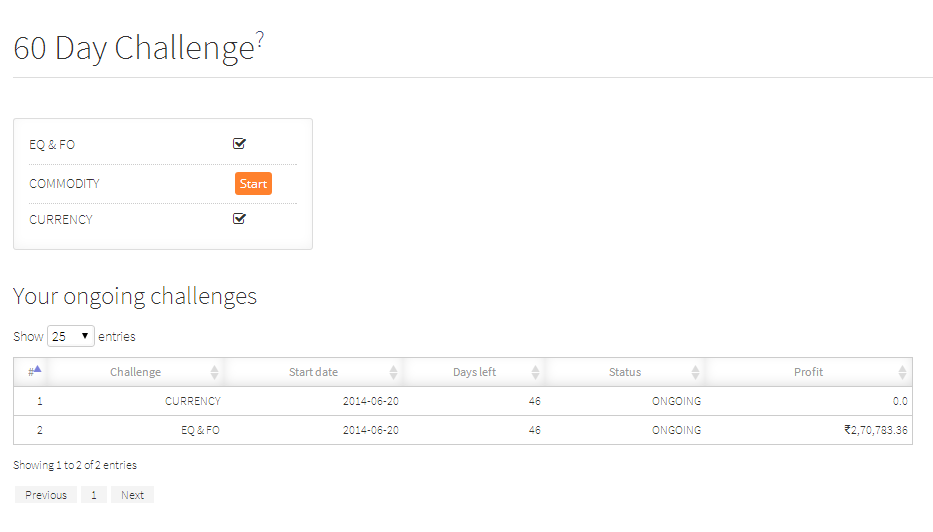This screenshot has width=933, height=532.
Task: Toggle the row number sort arrow
Action: pyautogui.click(x=37, y=369)
